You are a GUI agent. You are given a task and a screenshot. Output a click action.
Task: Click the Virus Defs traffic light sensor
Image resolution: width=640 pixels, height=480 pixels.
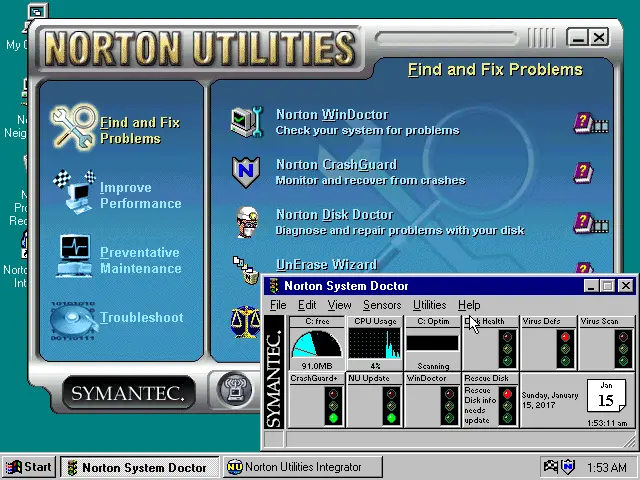(x=548, y=344)
